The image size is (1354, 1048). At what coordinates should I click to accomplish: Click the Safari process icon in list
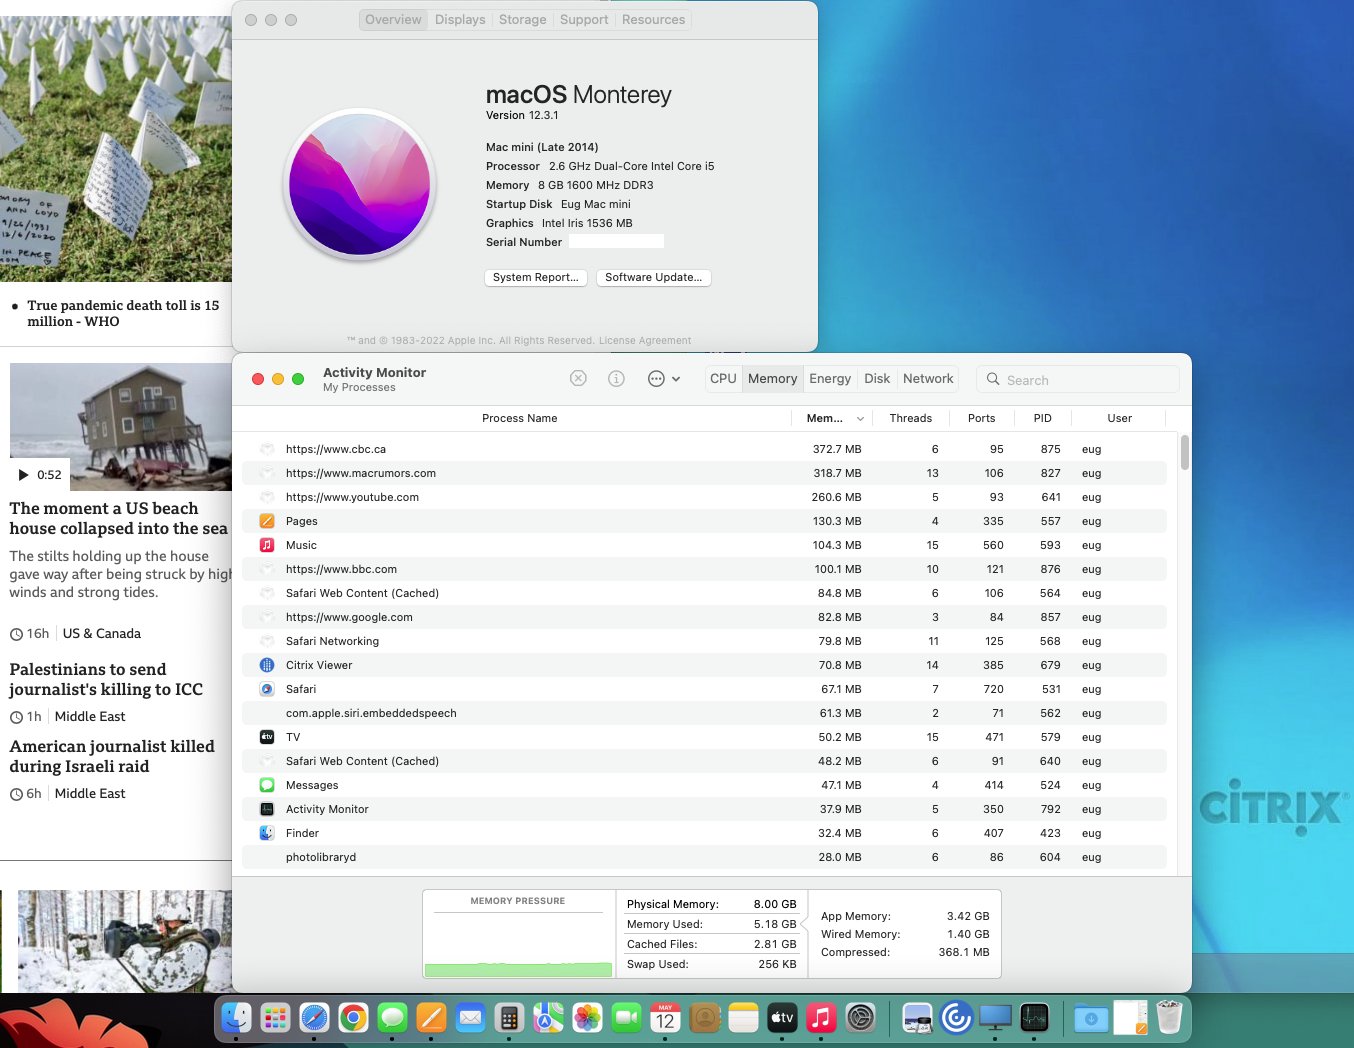pyautogui.click(x=267, y=689)
